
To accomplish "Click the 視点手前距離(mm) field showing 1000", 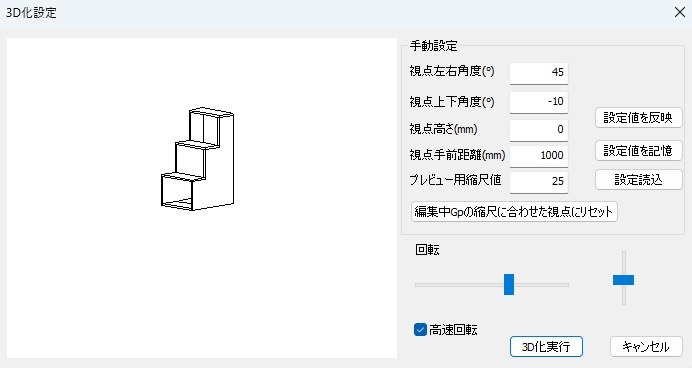I will [539, 156].
